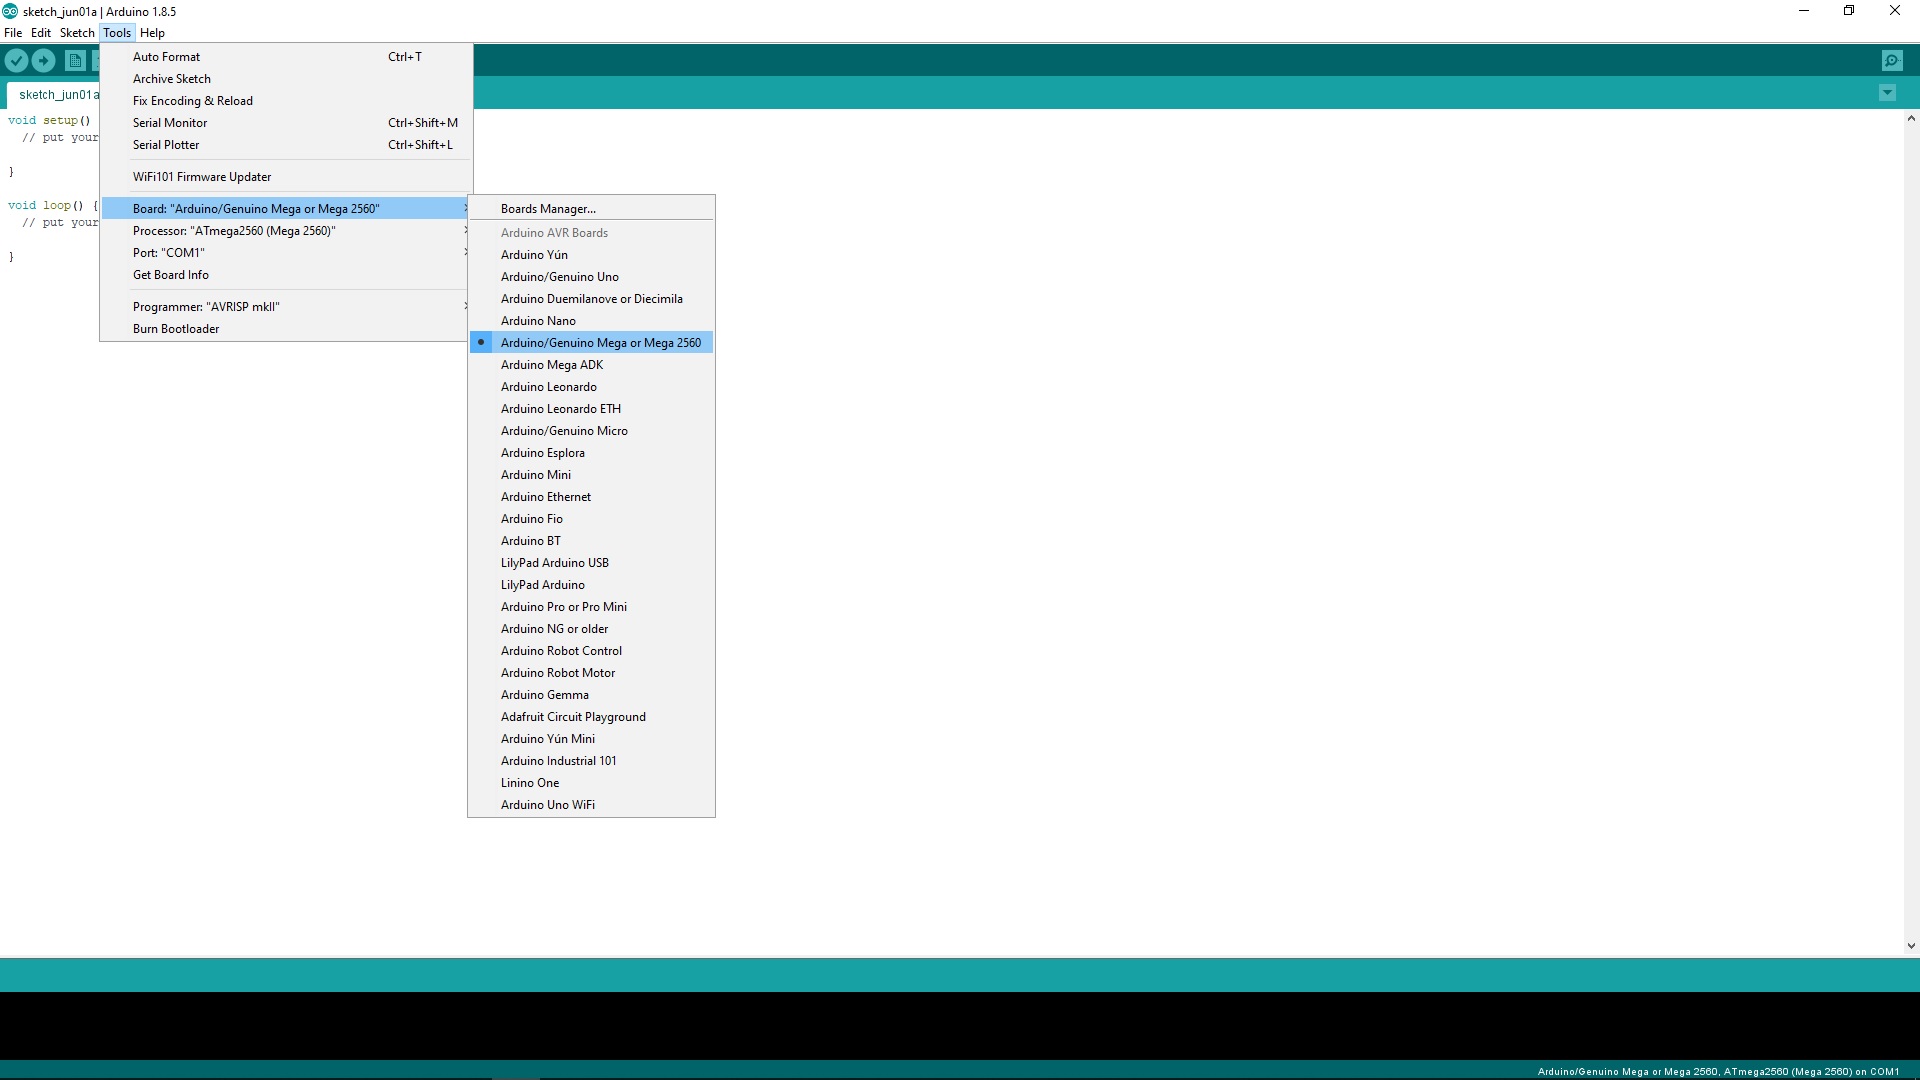Select Arduino Gemma board
The image size is (1920, 1080).
591,695
